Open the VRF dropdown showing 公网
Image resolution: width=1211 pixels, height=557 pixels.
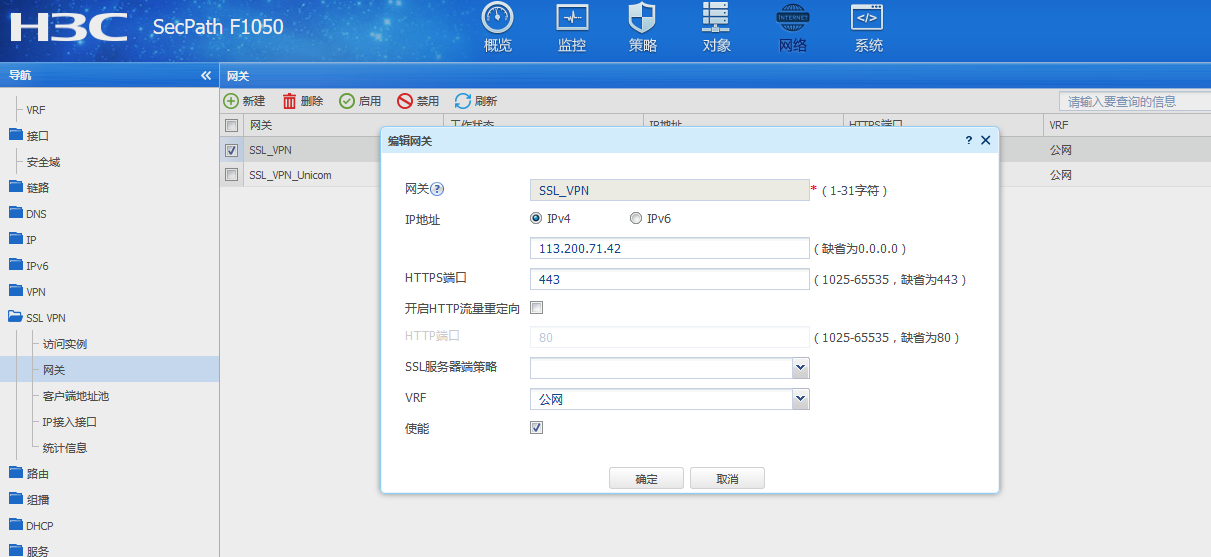click(x=800, y=399)
